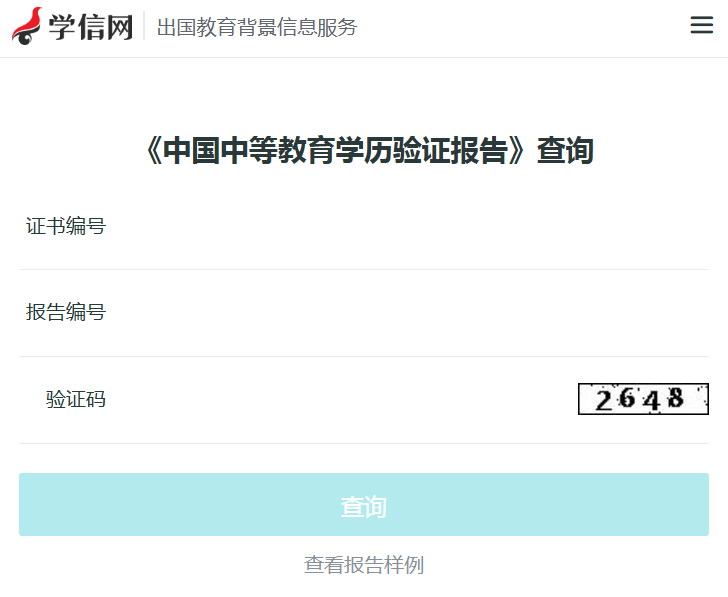
Task: Focus the 证书编号 input field
Action: click(x=400, y=226)
